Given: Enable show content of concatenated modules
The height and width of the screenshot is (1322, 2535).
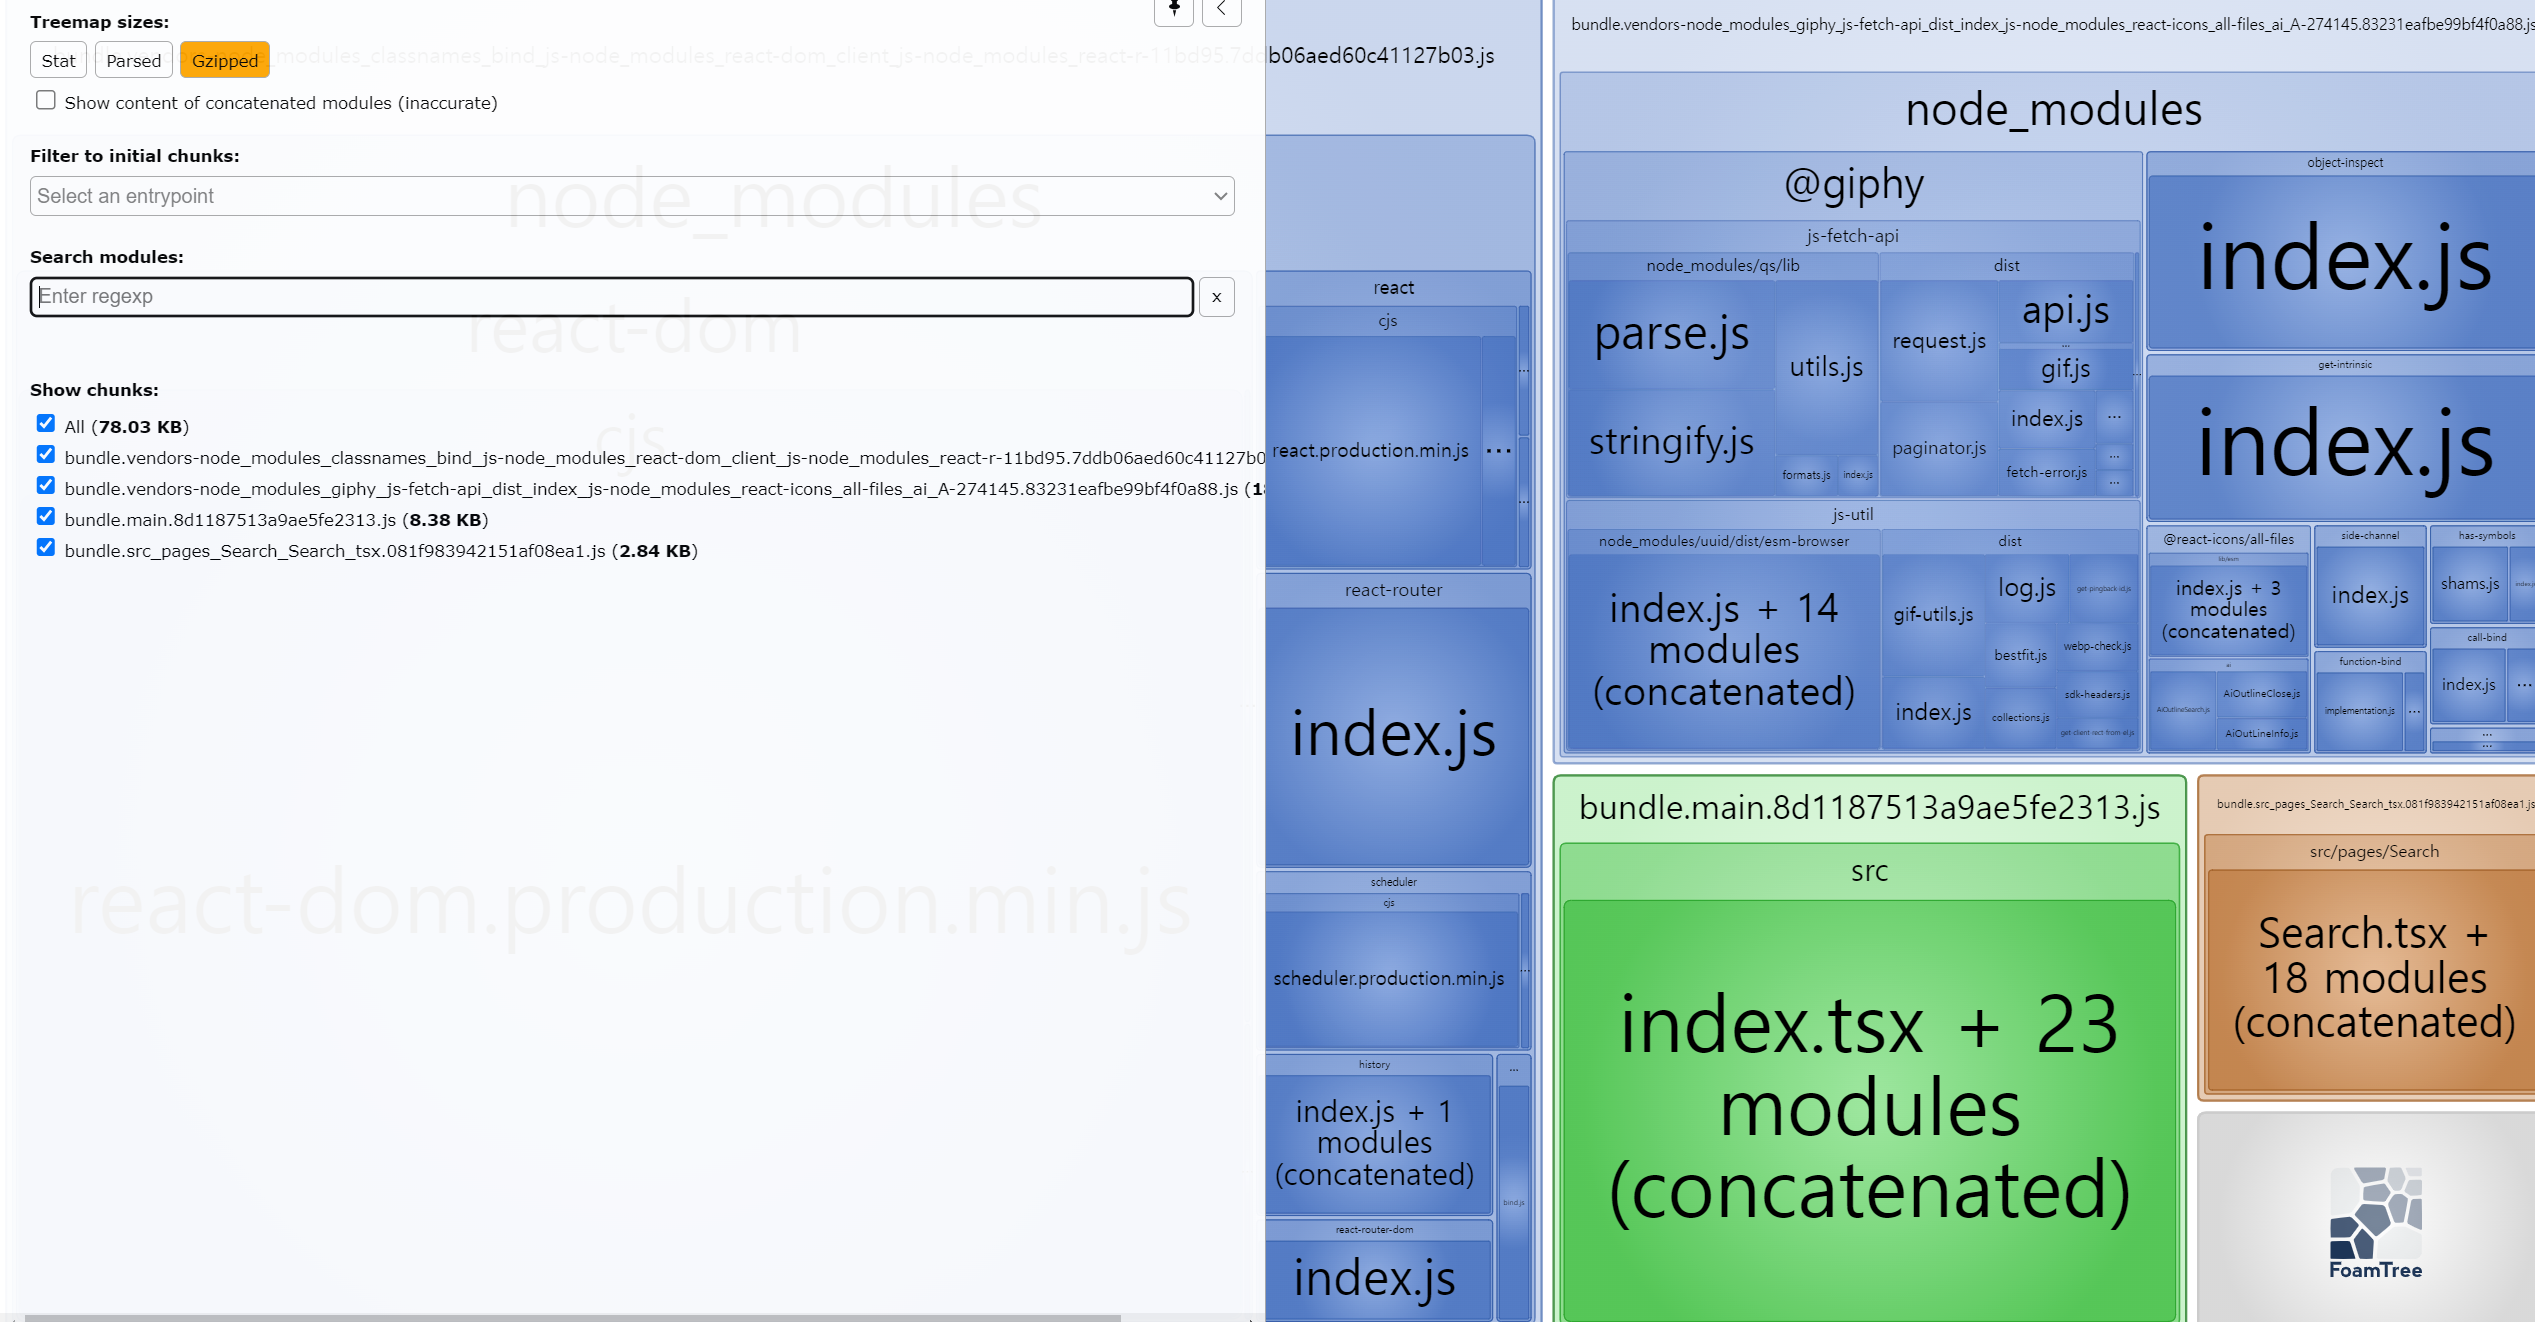Looking at the screenshot, I should point(46,100).
